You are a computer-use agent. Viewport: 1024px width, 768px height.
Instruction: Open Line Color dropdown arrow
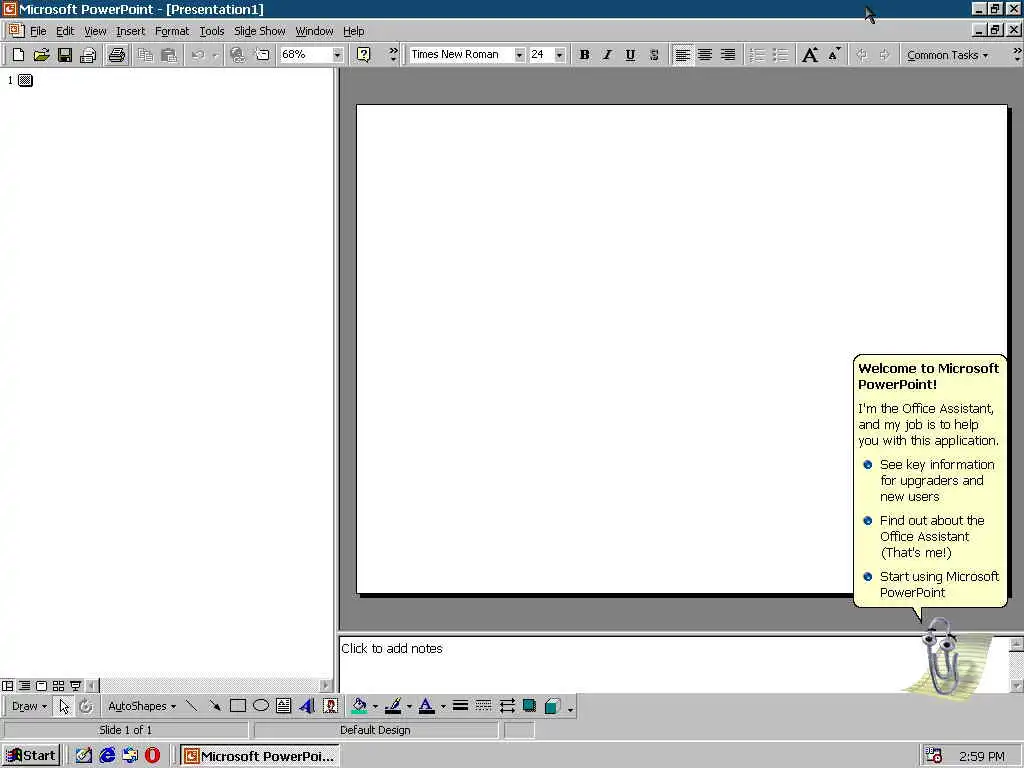coord(409,706)
